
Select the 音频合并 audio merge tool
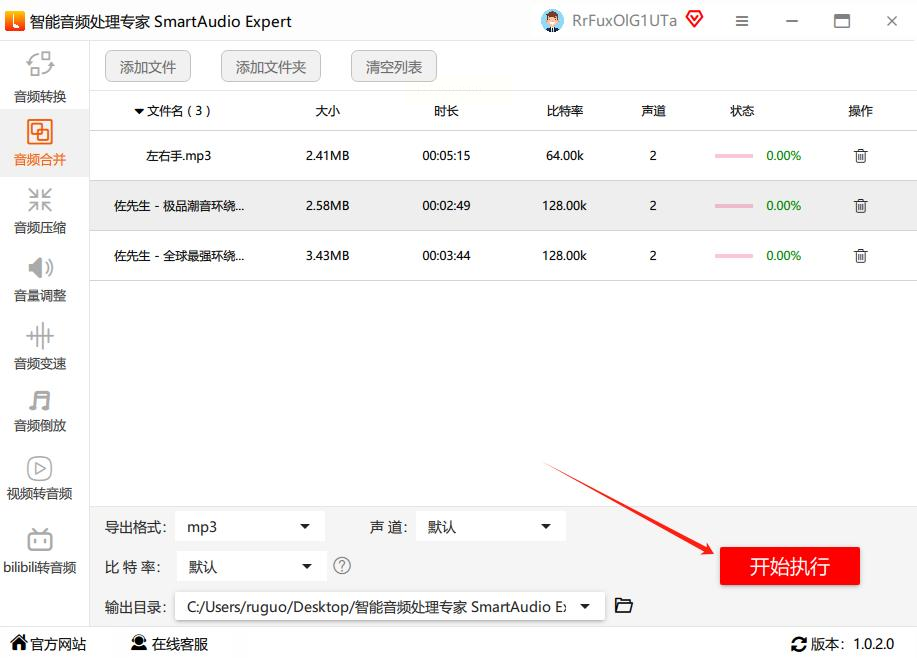(x=40, y=143)
